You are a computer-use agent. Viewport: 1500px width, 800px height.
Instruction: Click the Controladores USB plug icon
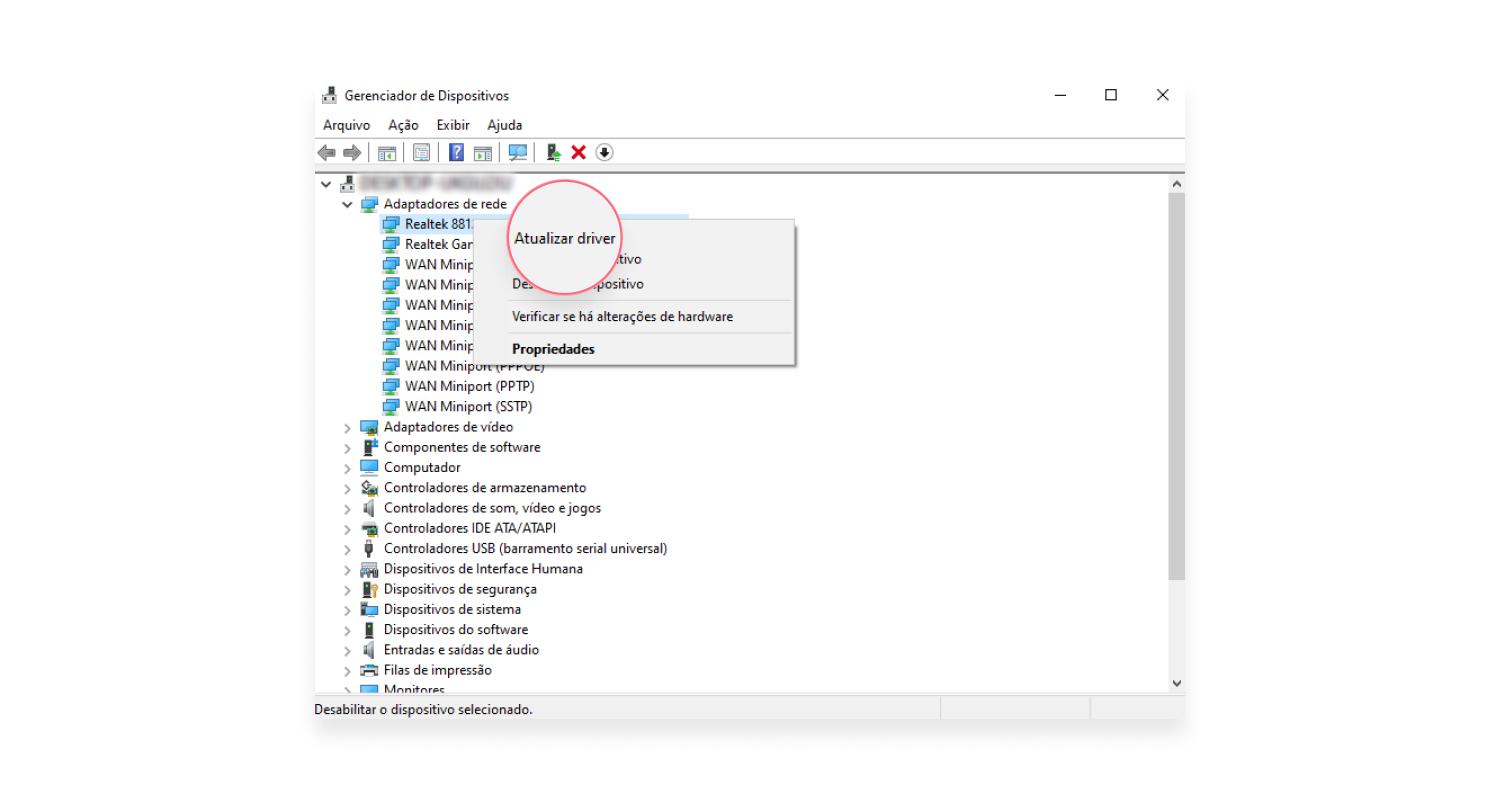(x=370, y=548)
